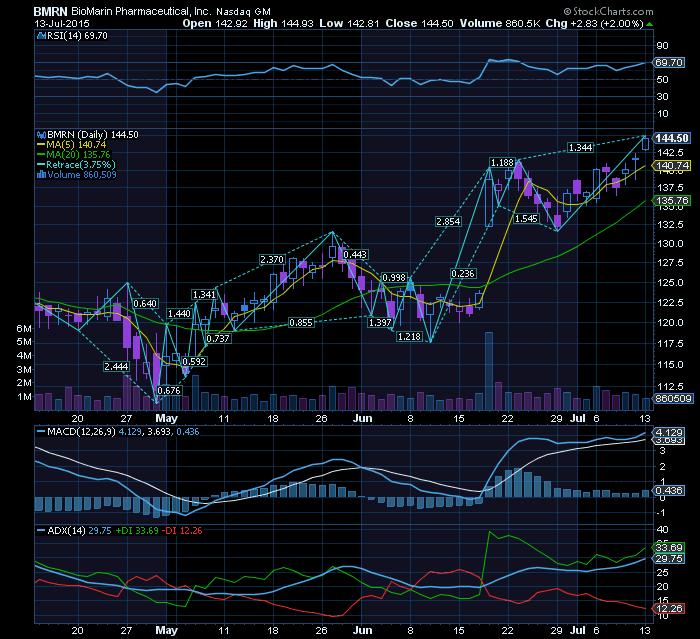This screenshot has height=639, width=700.
Task: Click the 0.236 retrace label
Action: coord(463,273)
